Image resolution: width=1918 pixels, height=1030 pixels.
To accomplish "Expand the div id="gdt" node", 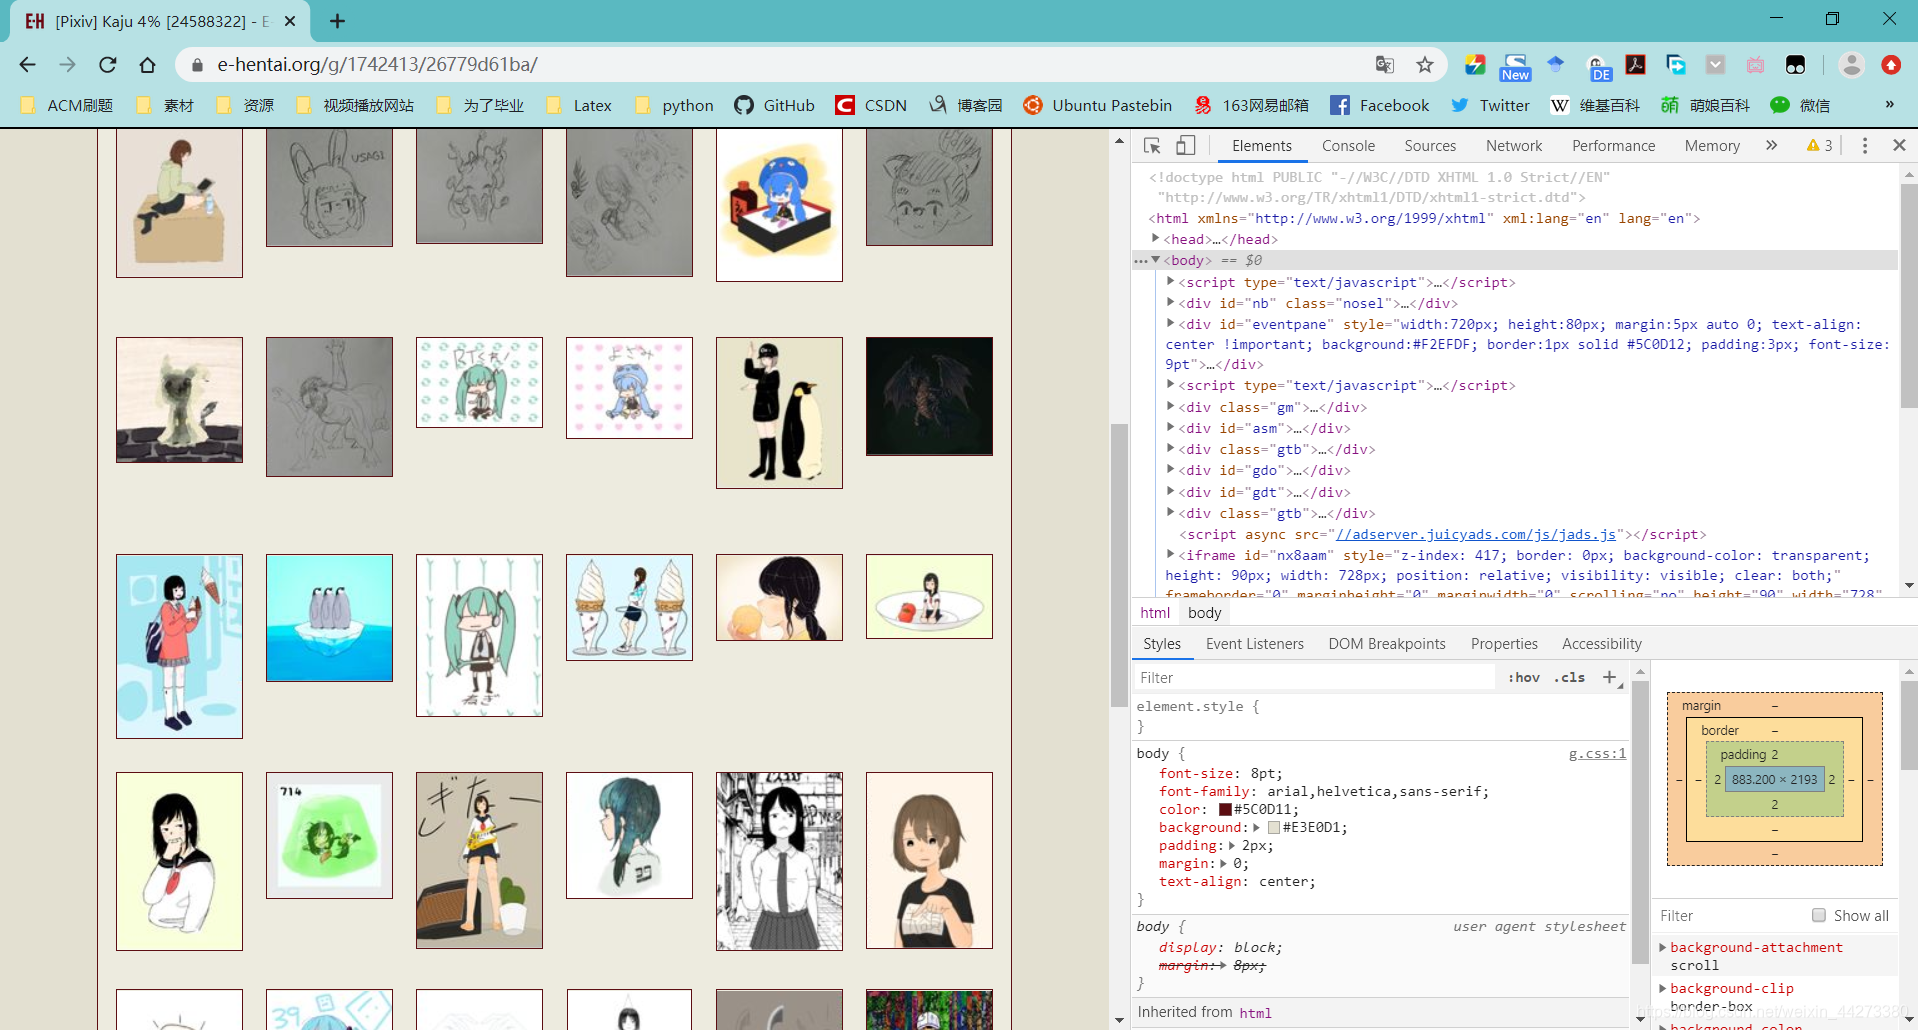I will 1170,492.
